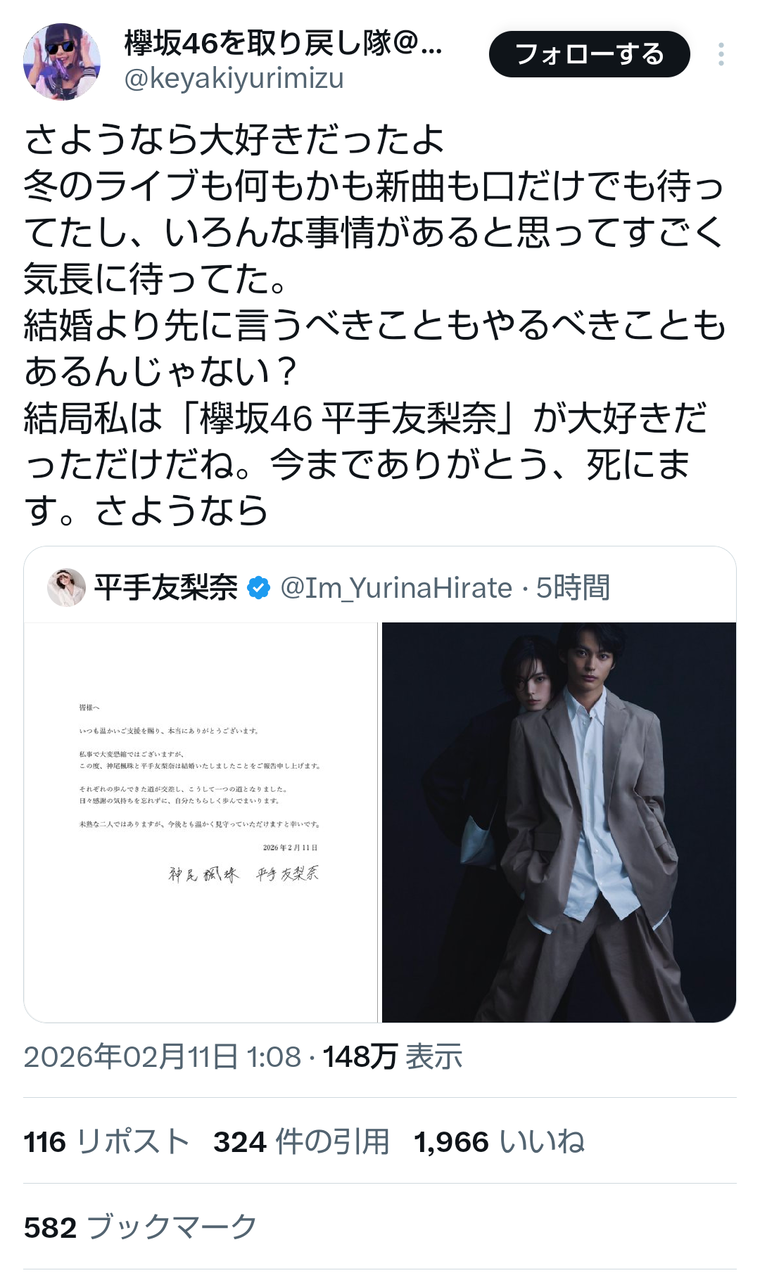Open the 582 ブックマーク count
Screen dimensions: 760x1280
(x=140, y=1227)
